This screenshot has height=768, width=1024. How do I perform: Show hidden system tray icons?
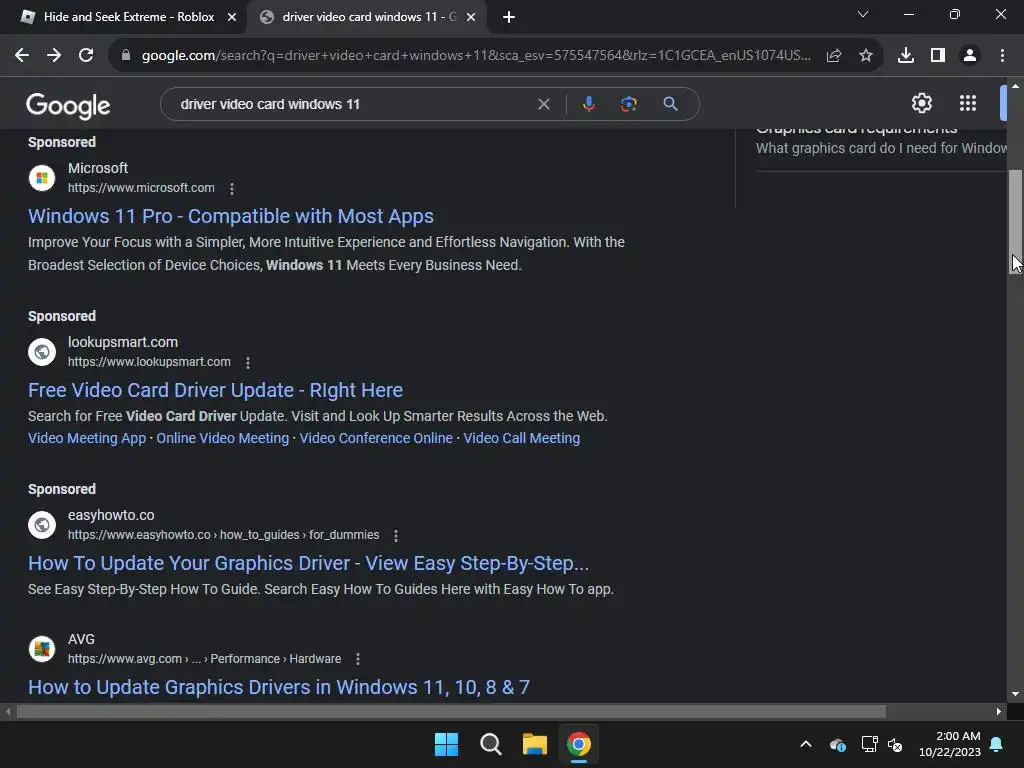(x=806, y=744)
